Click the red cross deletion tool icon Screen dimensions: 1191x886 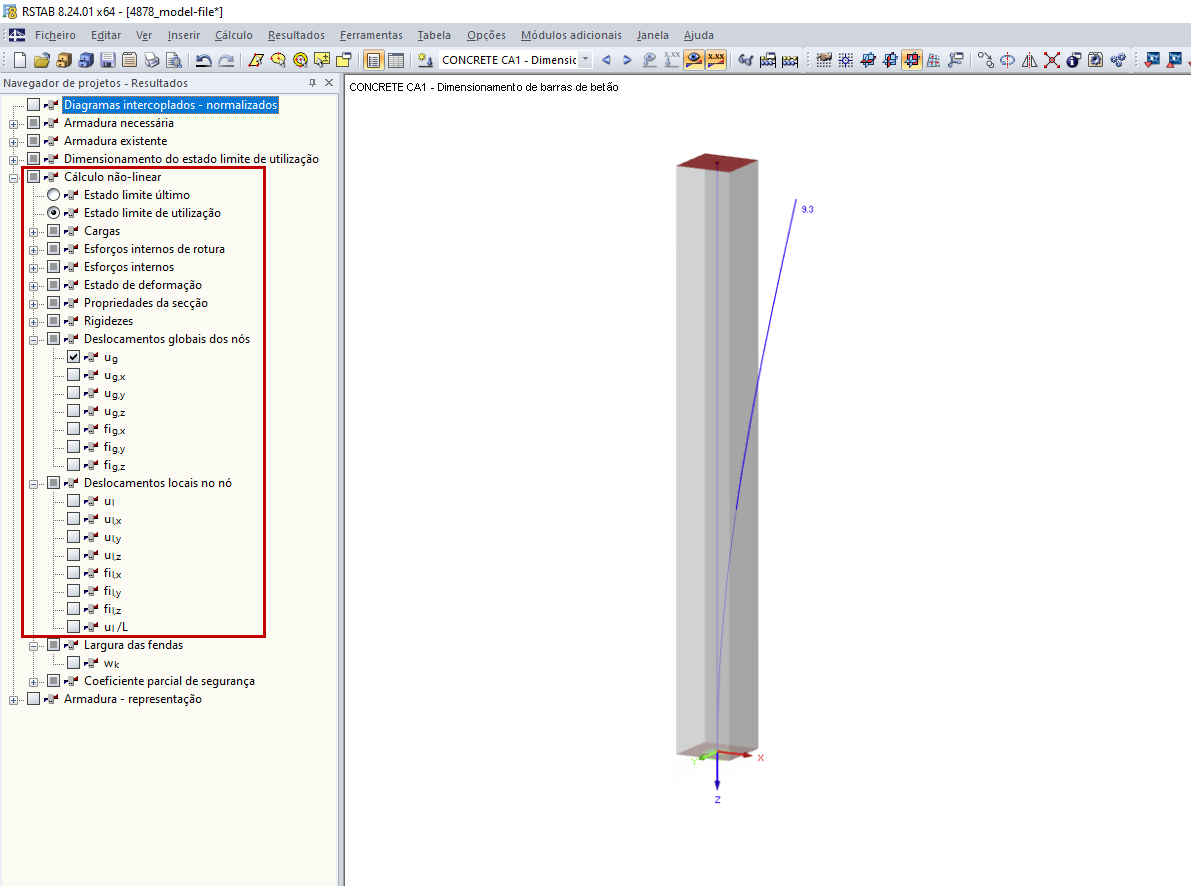1051,60
